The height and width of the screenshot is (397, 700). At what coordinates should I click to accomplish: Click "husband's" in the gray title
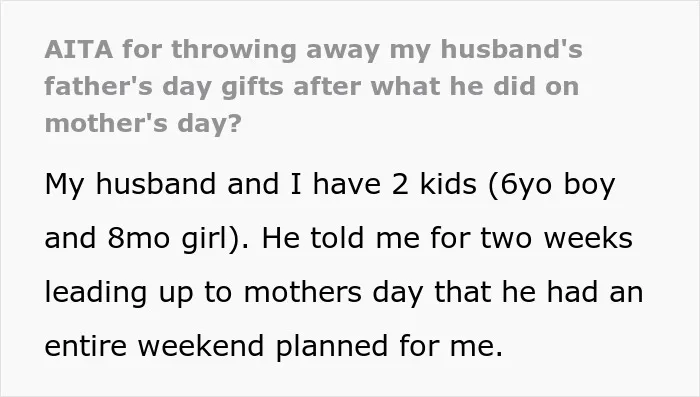[512, 49]
